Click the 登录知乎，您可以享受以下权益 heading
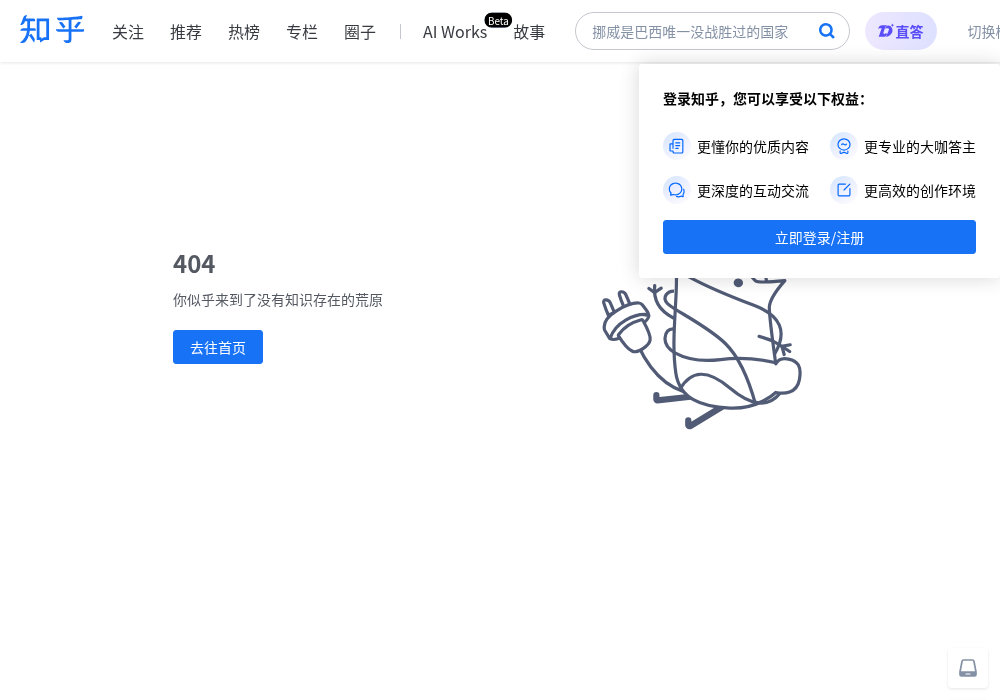This screenshot has width=1000, height=700. pyautogui.click(x=763, y=99)
